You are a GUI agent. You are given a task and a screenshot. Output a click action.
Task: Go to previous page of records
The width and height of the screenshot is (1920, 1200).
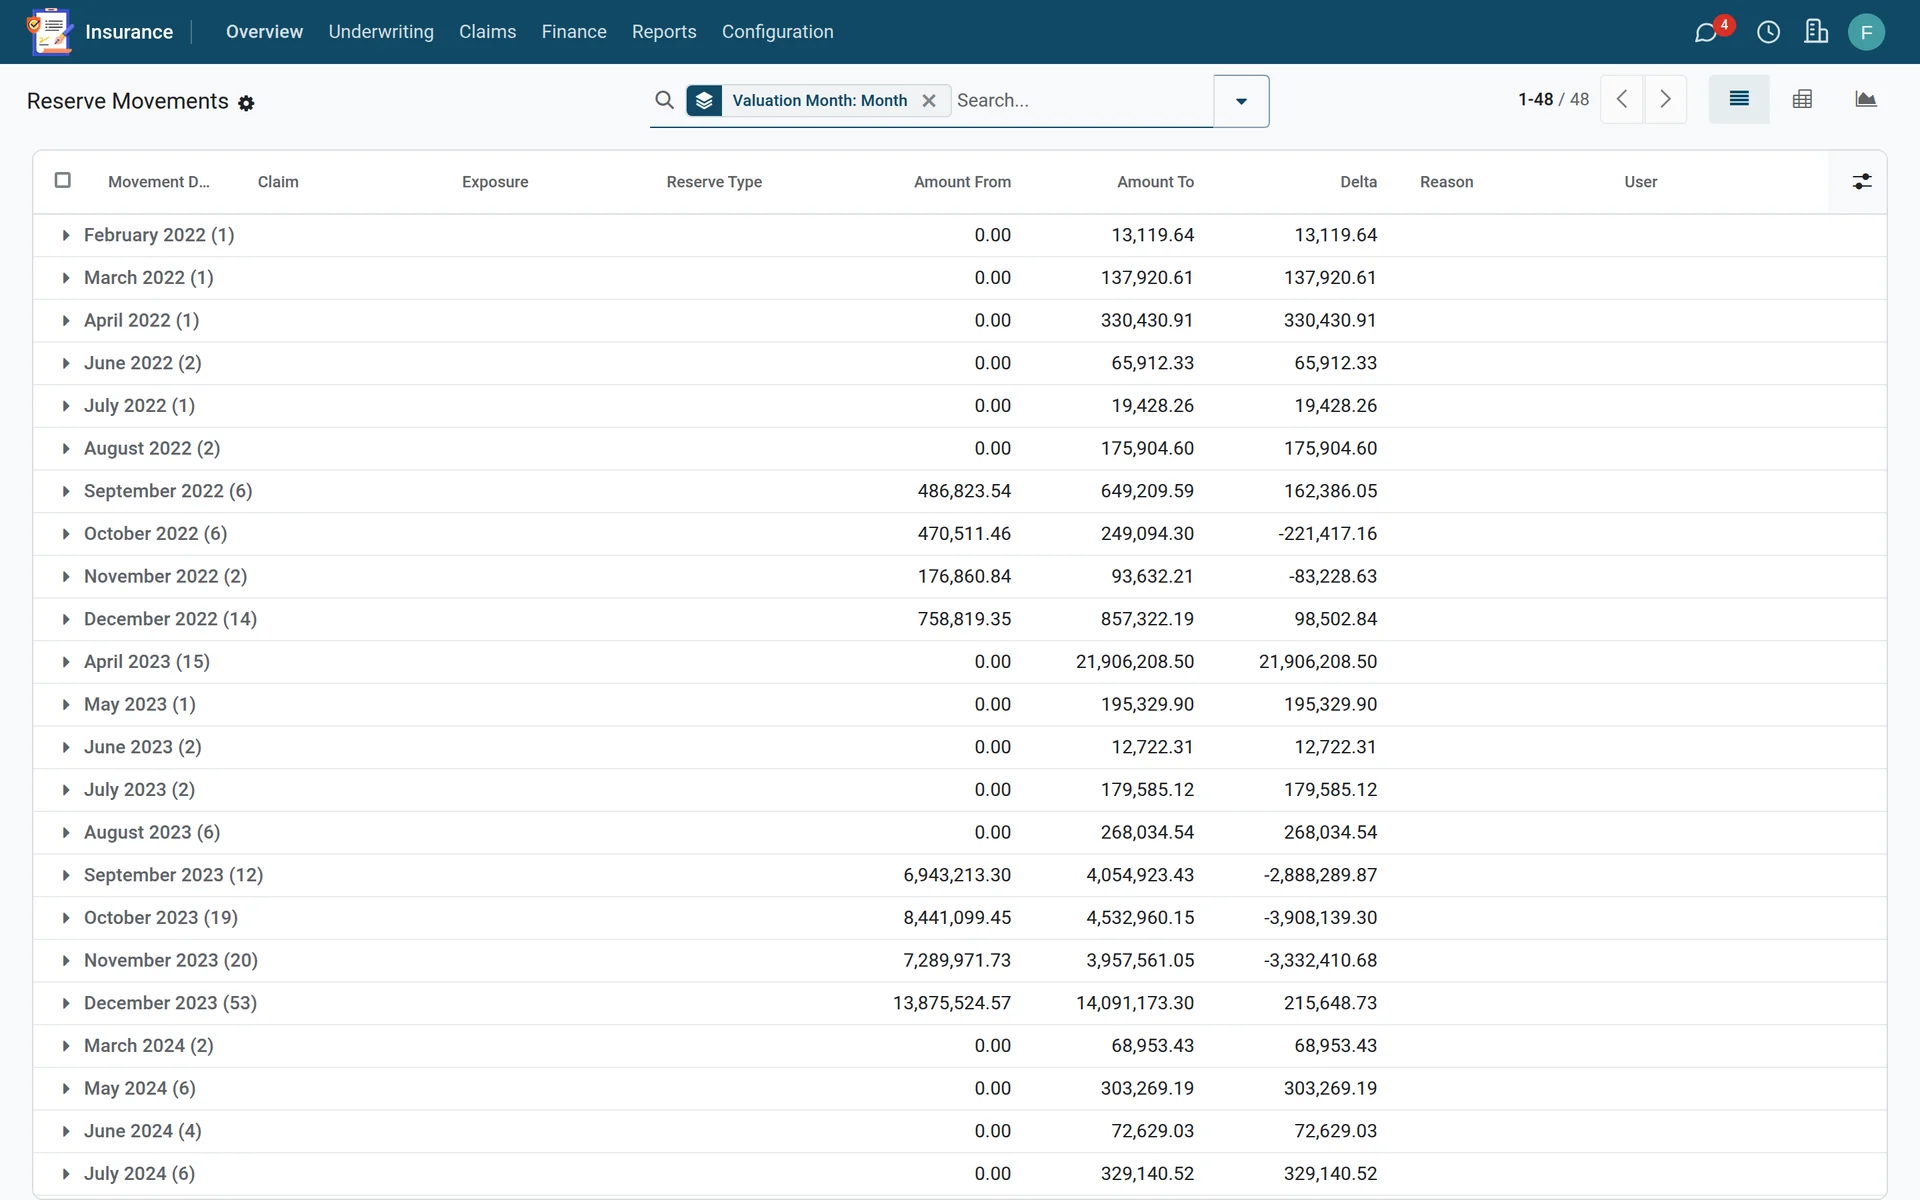(x=1622, y=99)
